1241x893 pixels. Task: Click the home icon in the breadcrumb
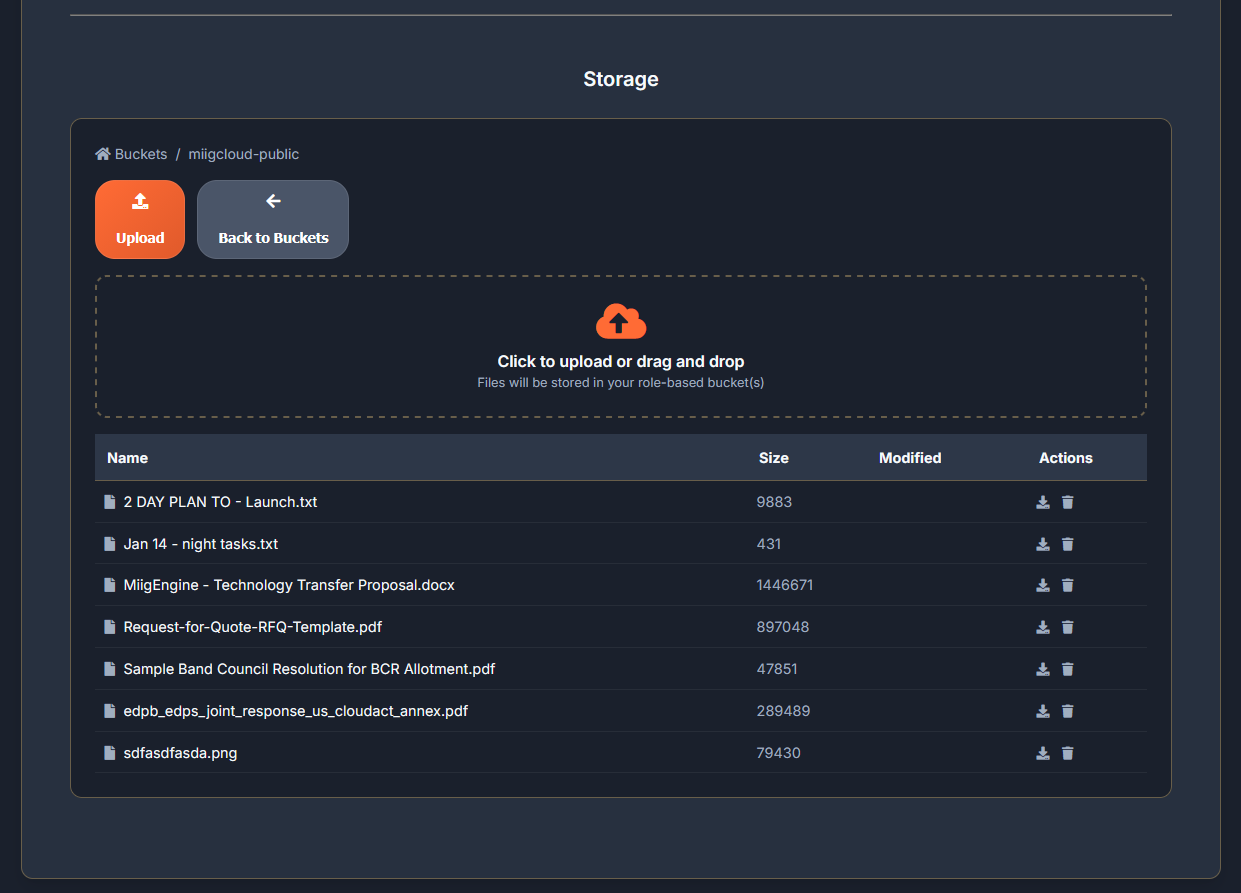tap(101, 153)
